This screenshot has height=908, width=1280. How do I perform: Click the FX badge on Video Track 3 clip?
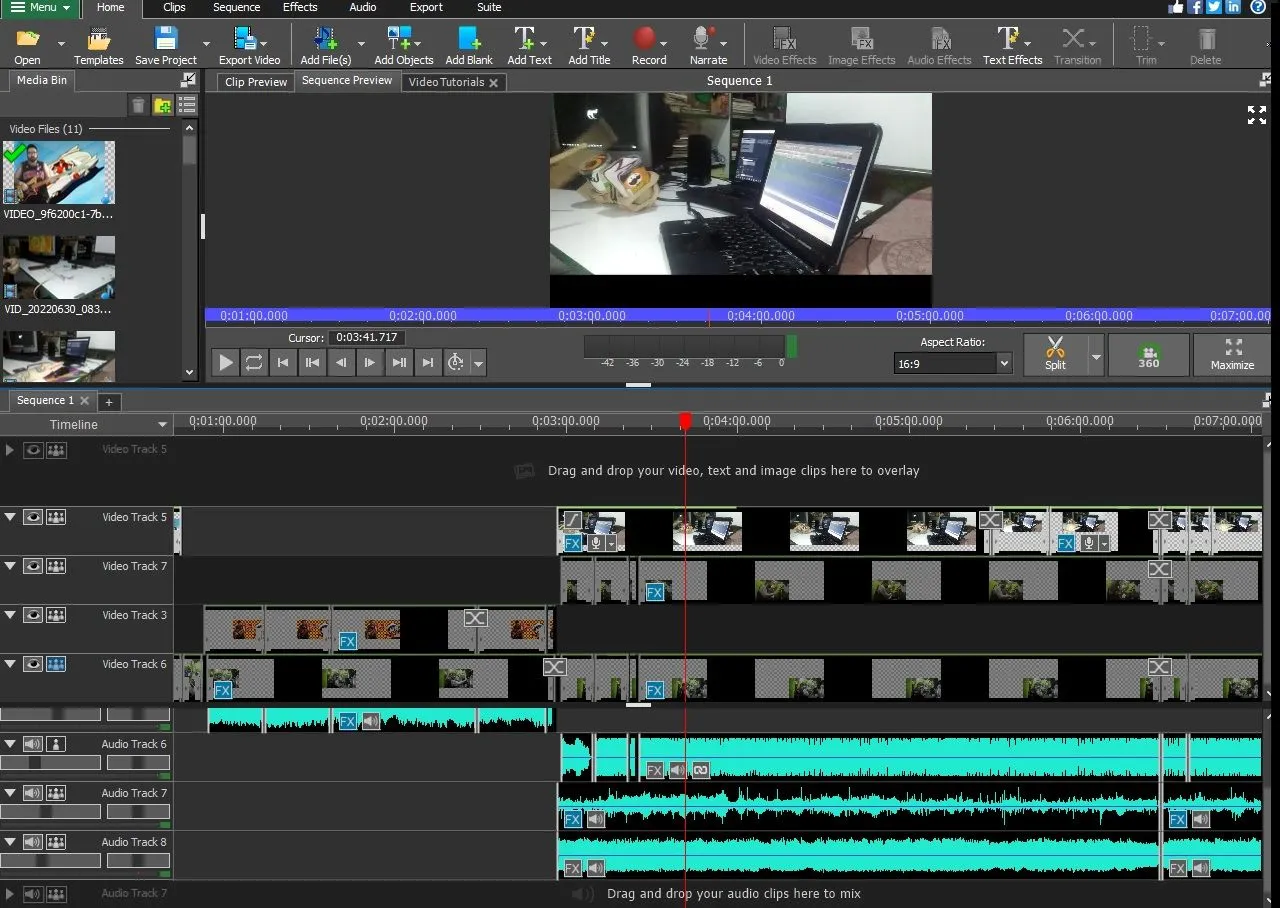(348, 641)
